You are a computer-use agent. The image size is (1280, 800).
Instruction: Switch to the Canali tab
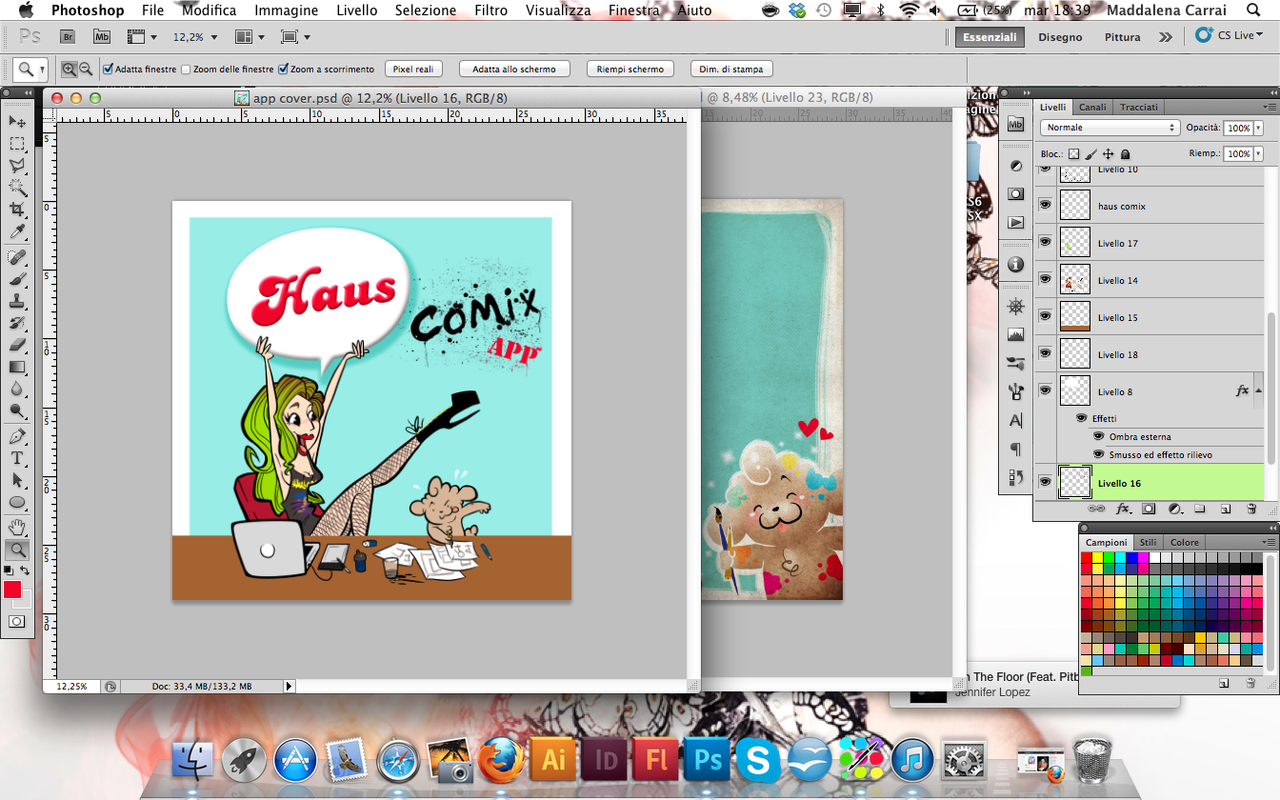[x=1092, y=107]
